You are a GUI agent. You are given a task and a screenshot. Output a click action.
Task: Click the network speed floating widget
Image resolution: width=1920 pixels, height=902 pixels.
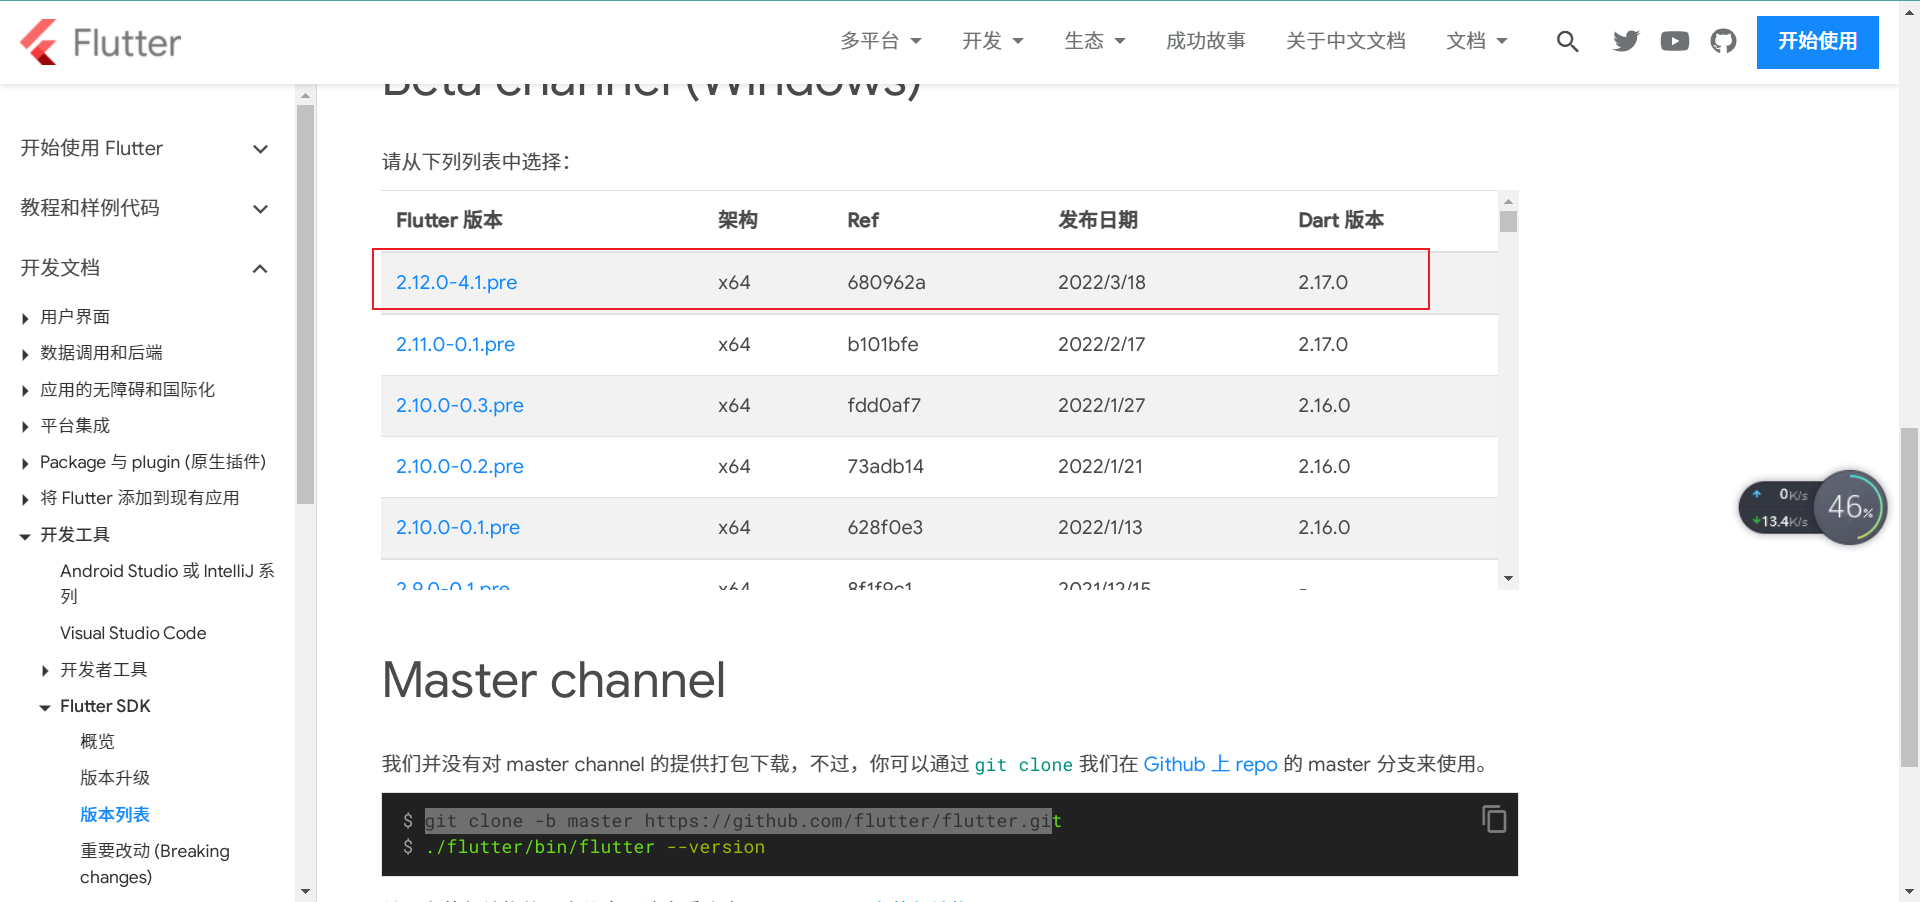tap(1812, 507)
